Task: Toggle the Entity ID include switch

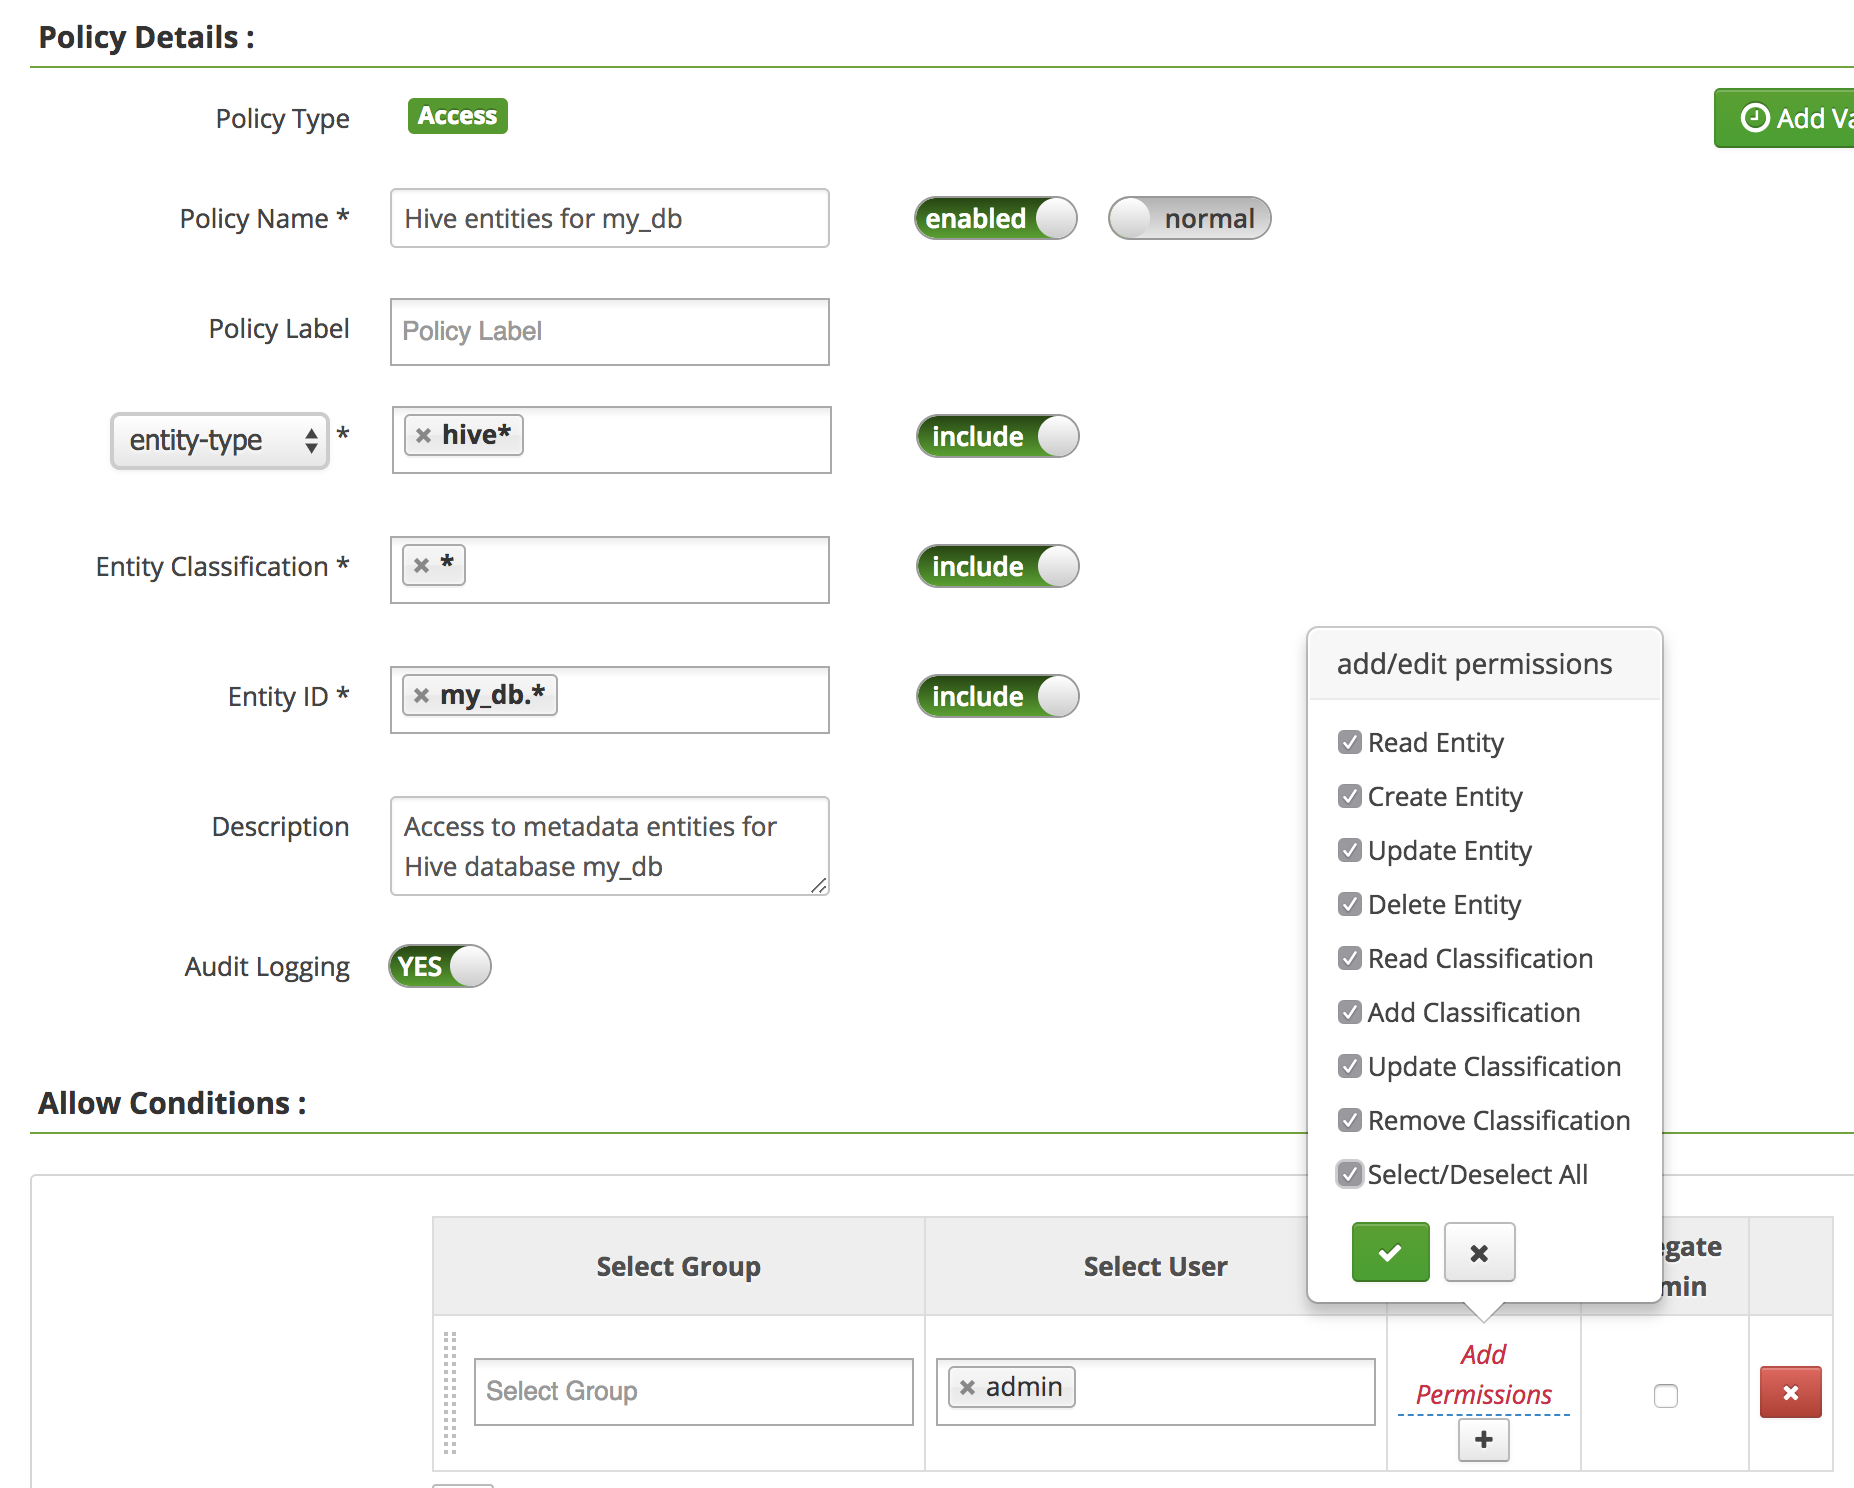Action: 997,696
